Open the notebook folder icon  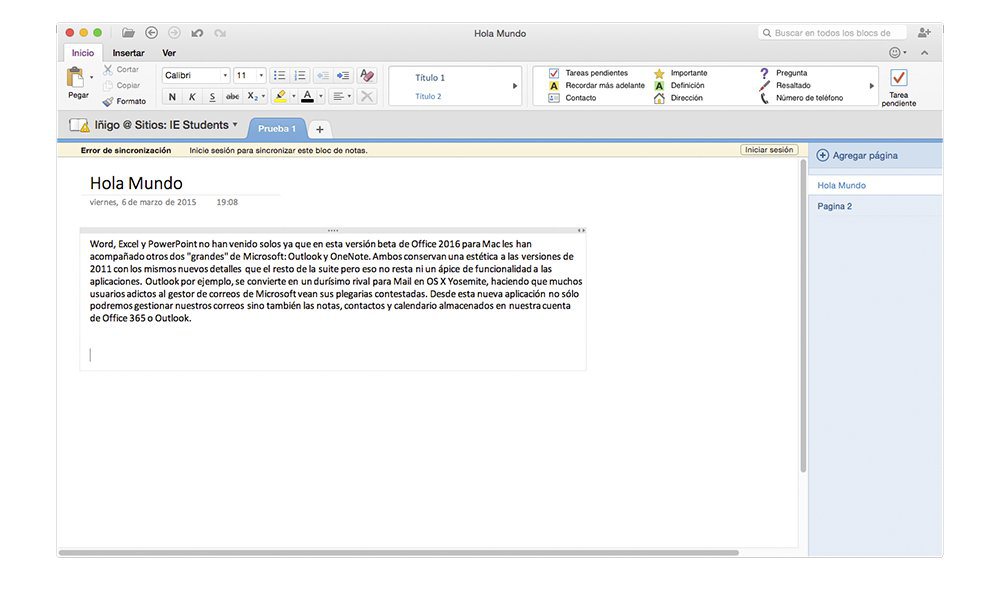click(128, 33)
